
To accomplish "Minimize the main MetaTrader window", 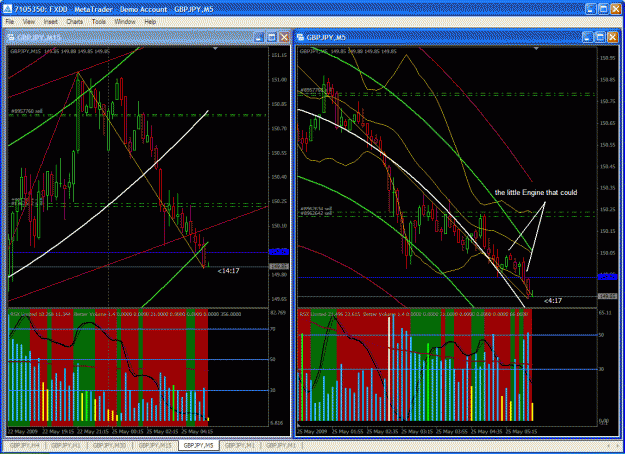I will tap(591, 9).
